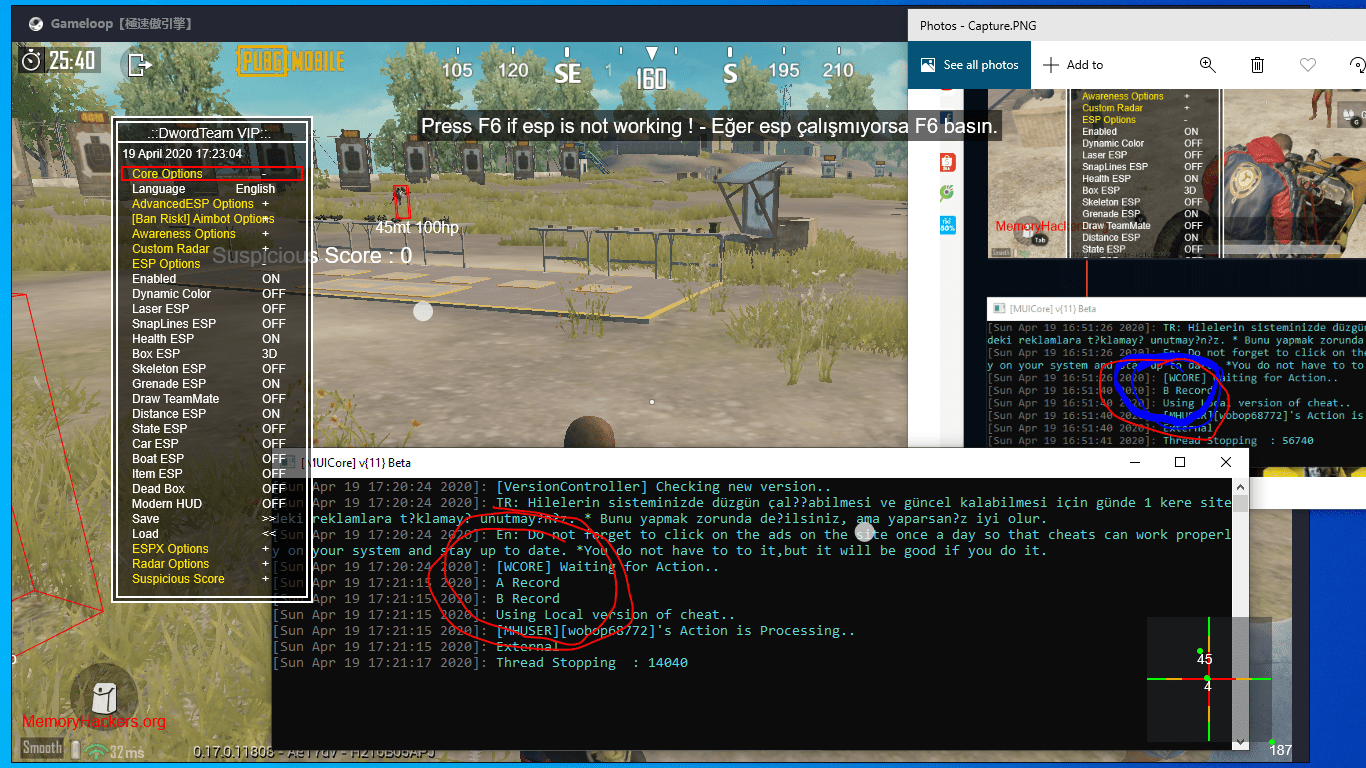Screen dimensions: 1366x768
Task: Click 'Using Local version of cheat..' in front console
Action: 615,615
